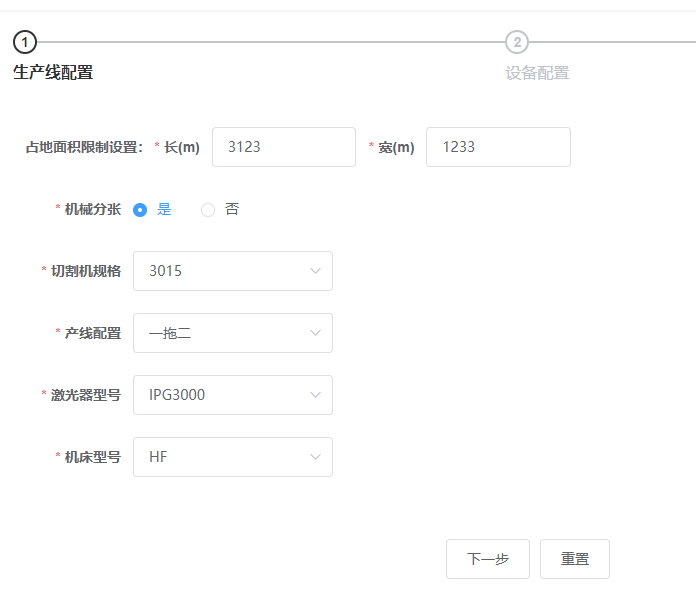
Task: Select 否 radio button for 机械分张
Action: (x=208, y=209)
